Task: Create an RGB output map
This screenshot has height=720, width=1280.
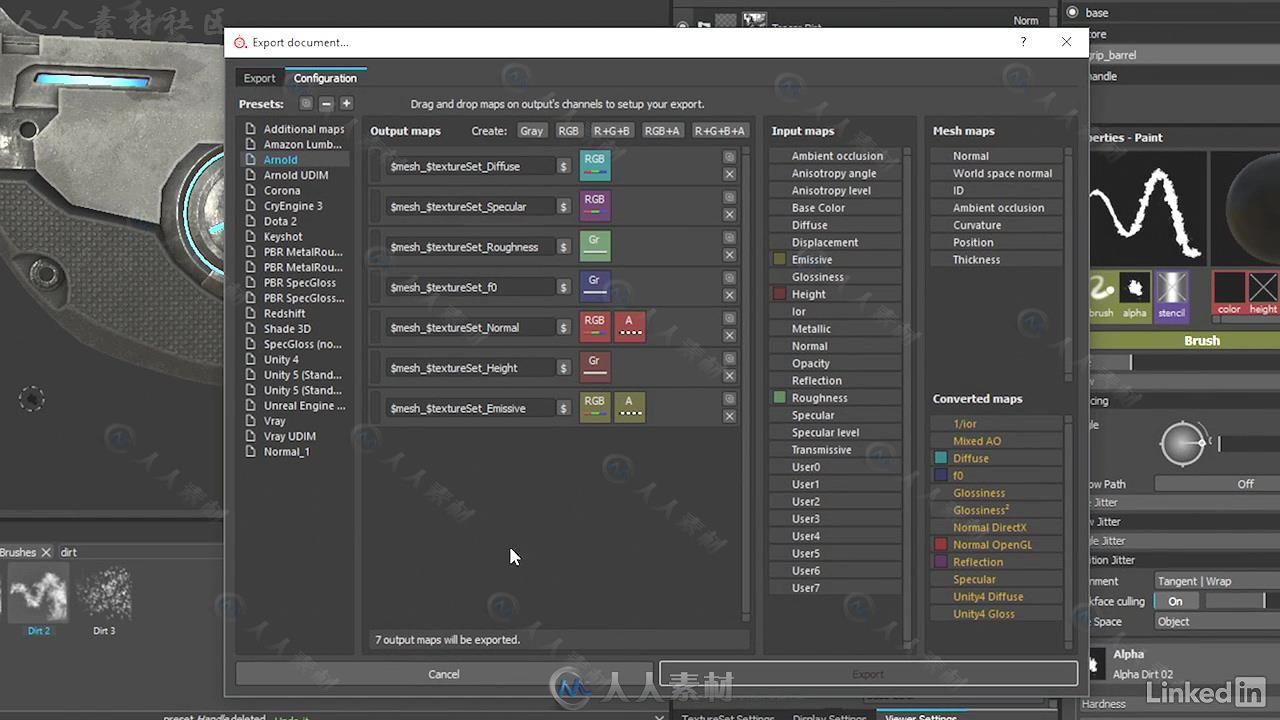Action: (568, 131)
